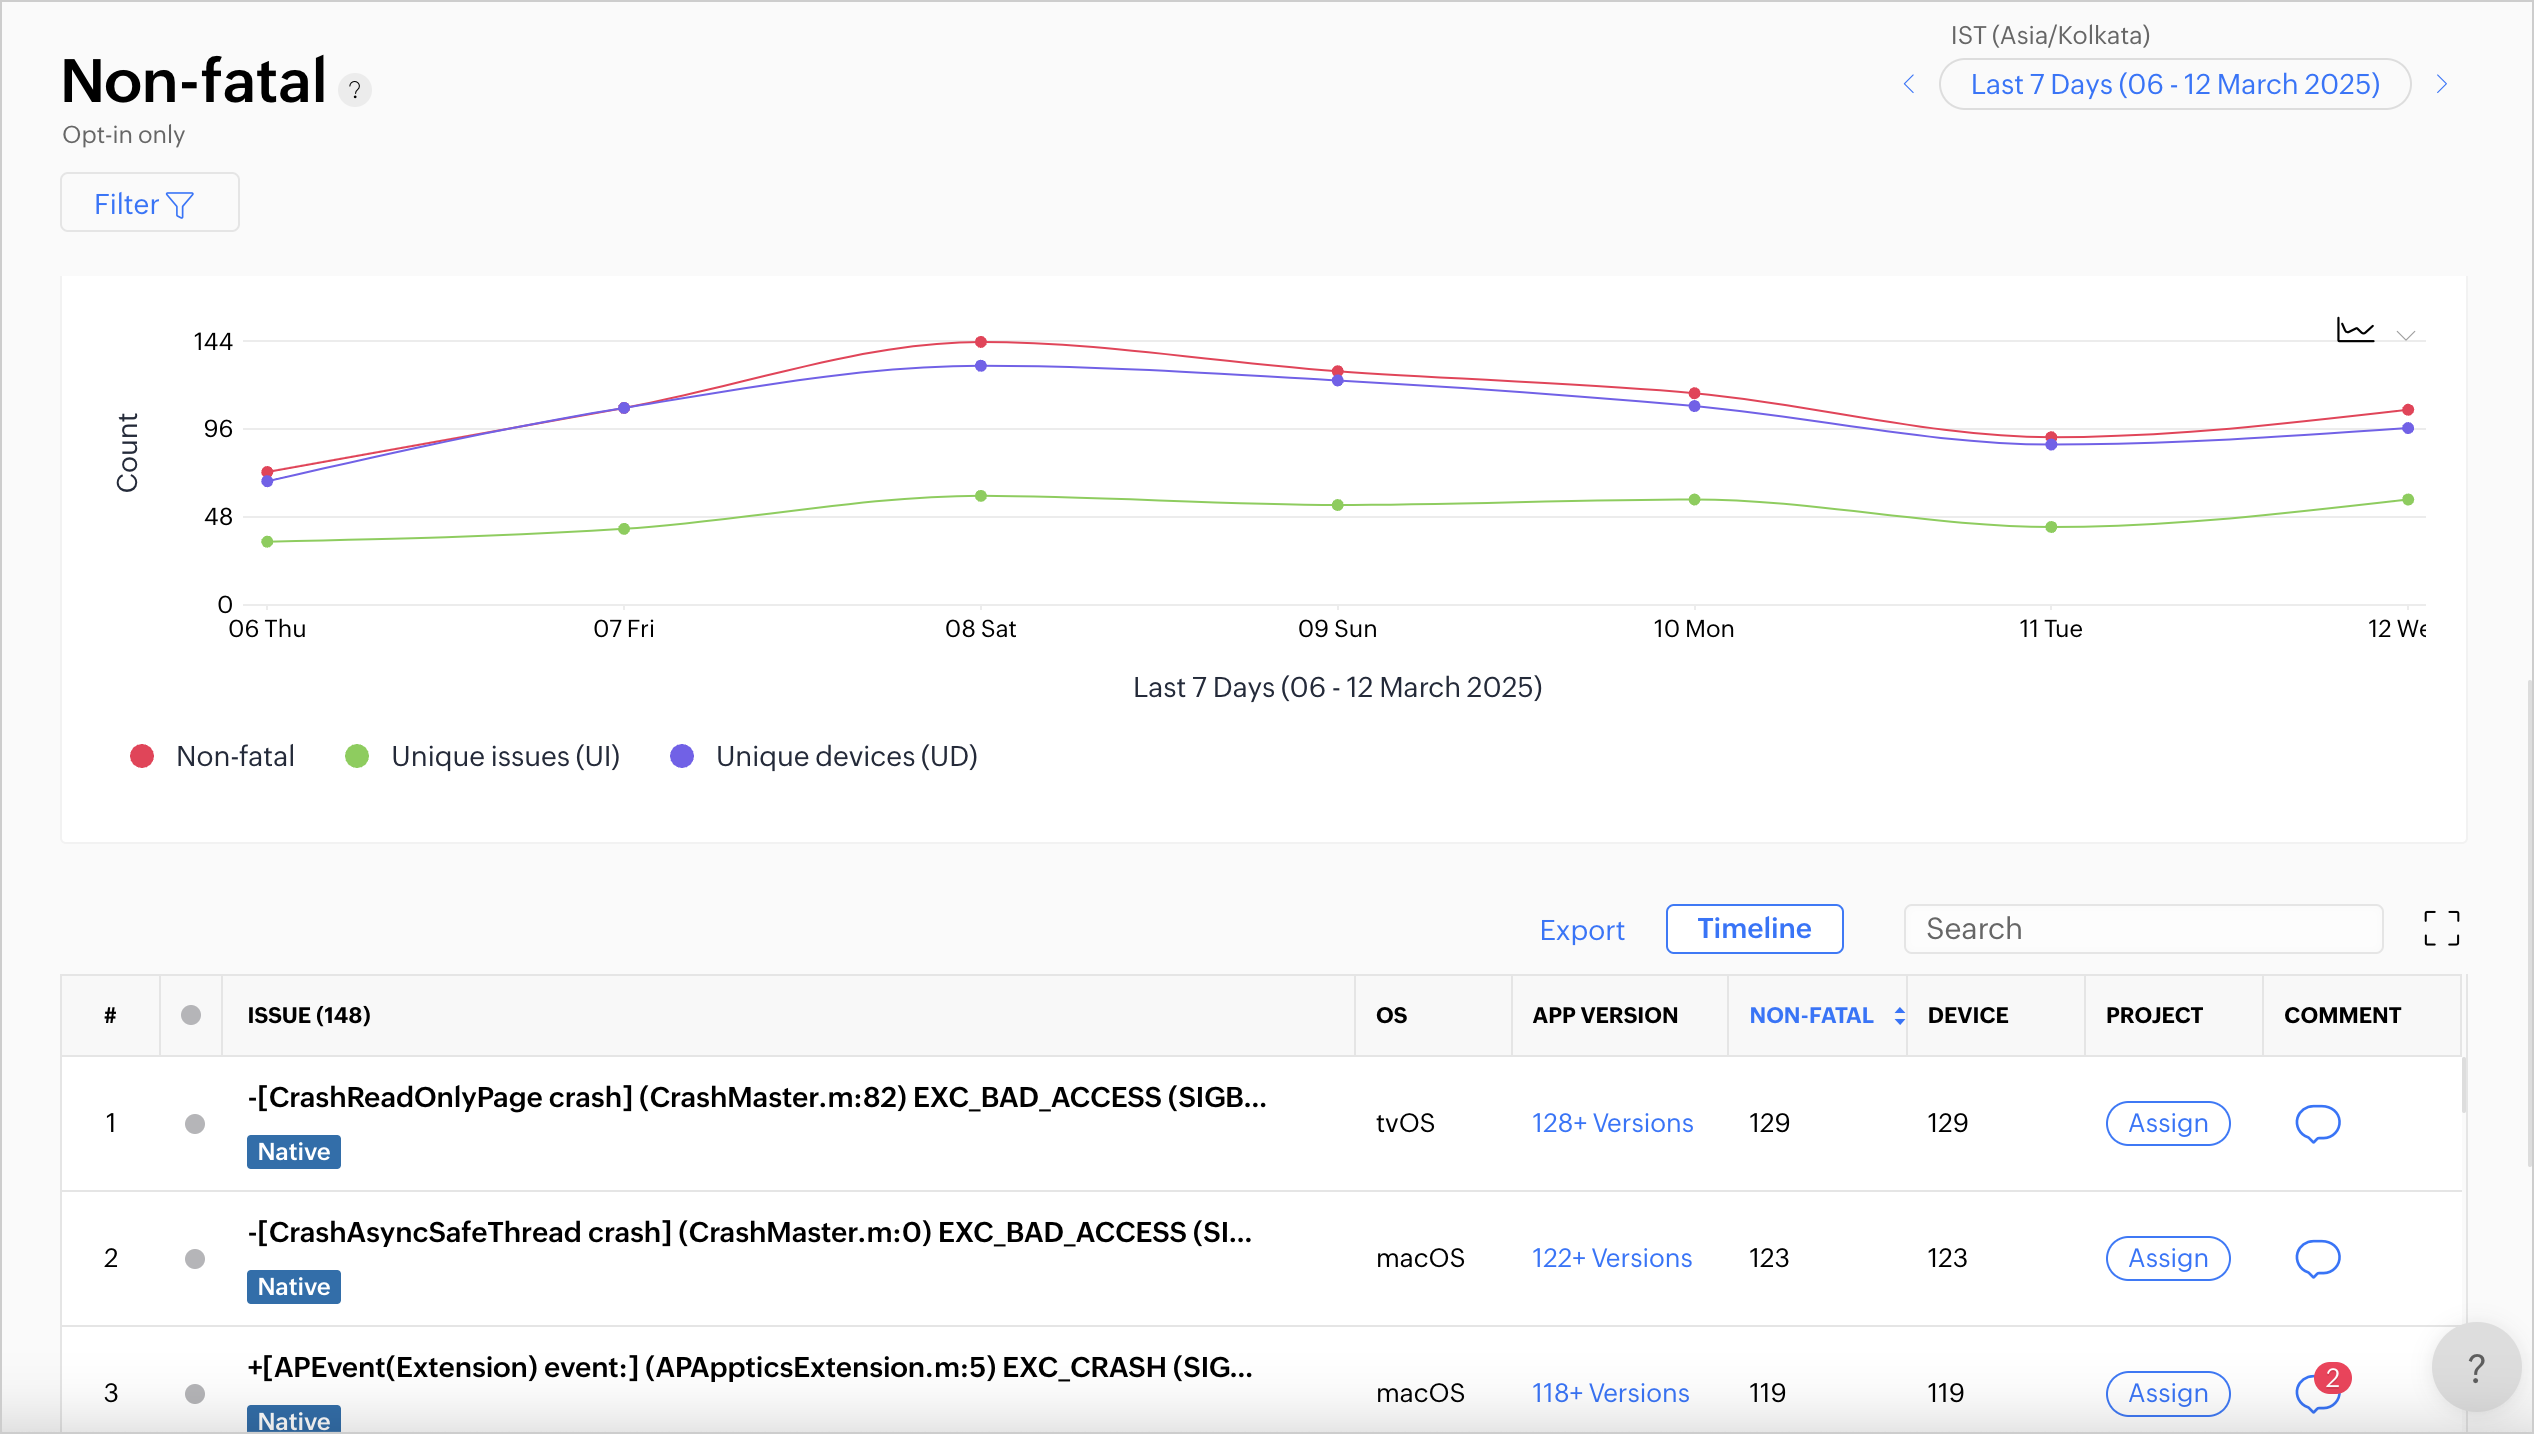Enter fullscreen with the expand icon

point(2441,929)
